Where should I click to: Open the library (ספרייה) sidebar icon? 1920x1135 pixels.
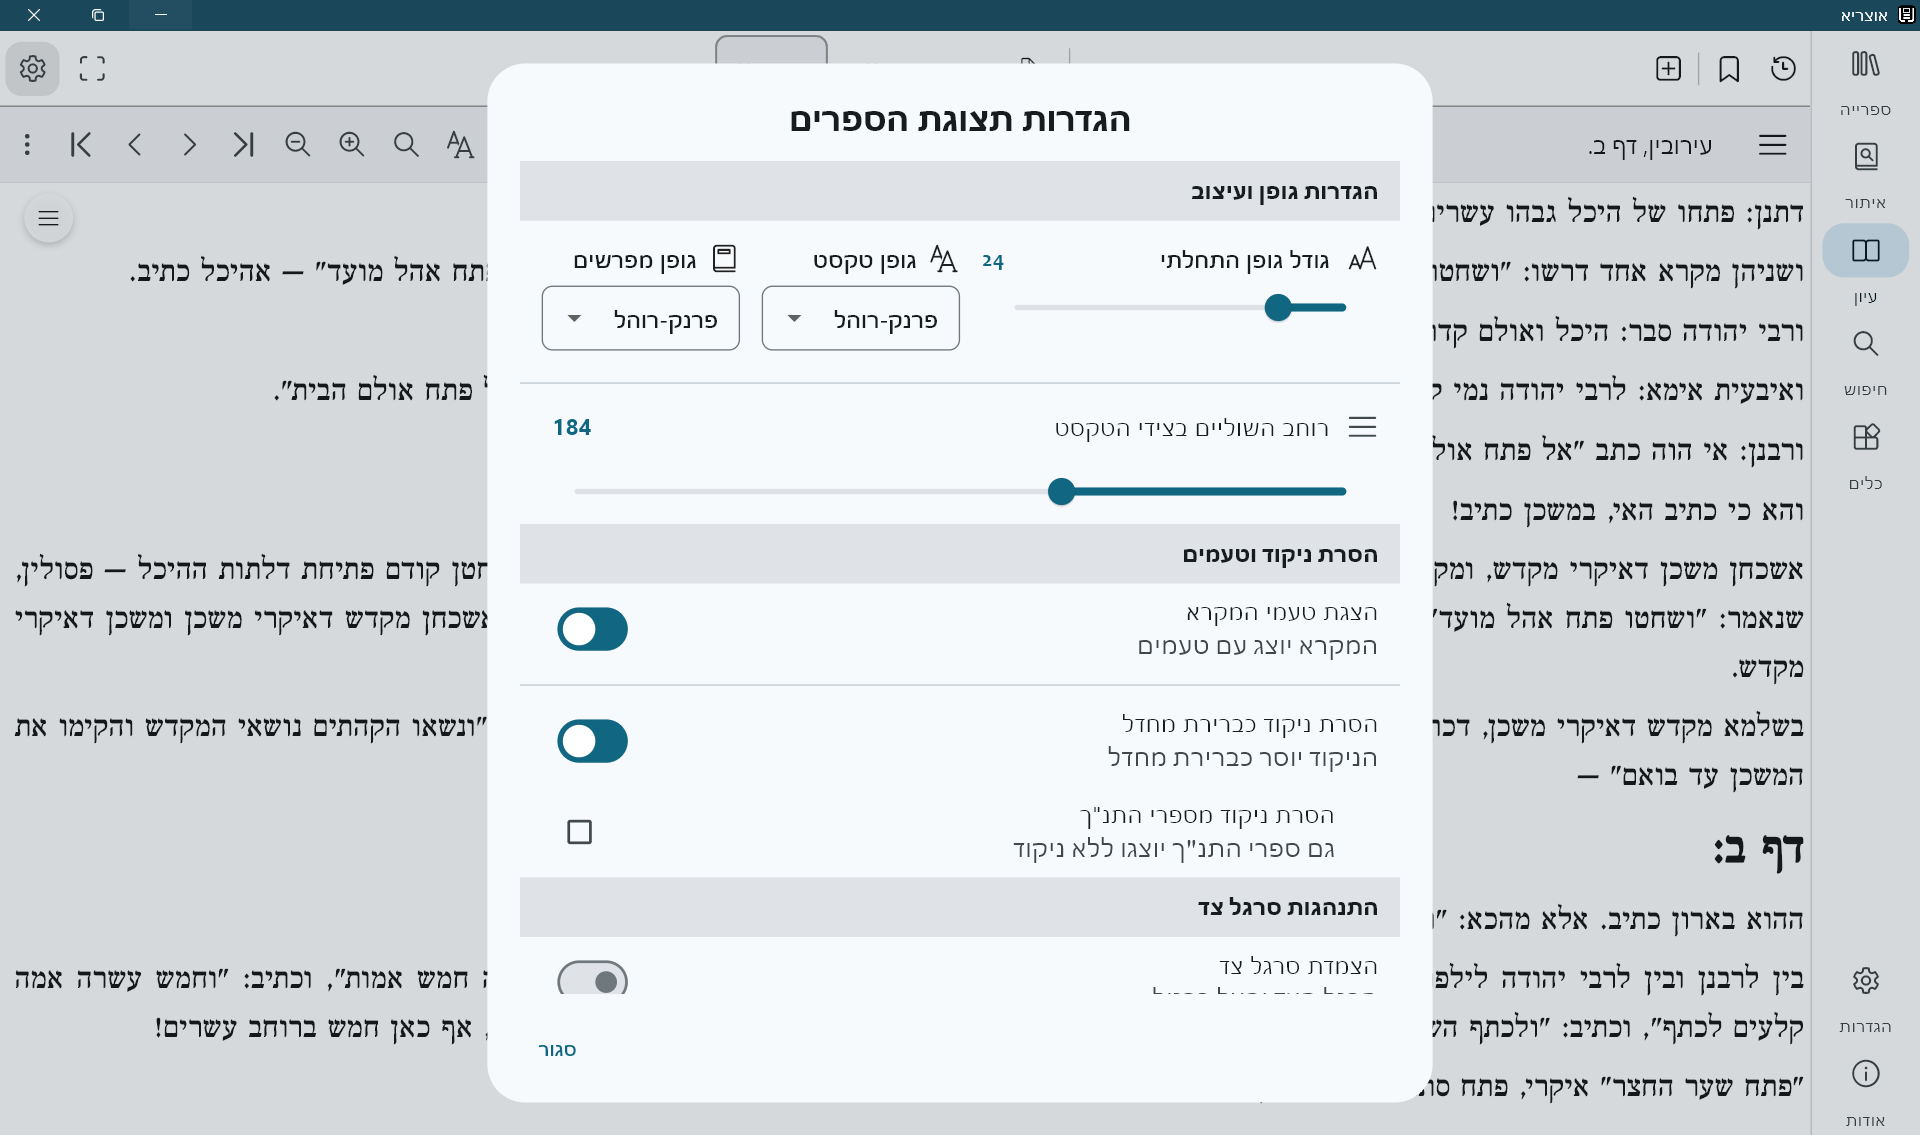1865,66
